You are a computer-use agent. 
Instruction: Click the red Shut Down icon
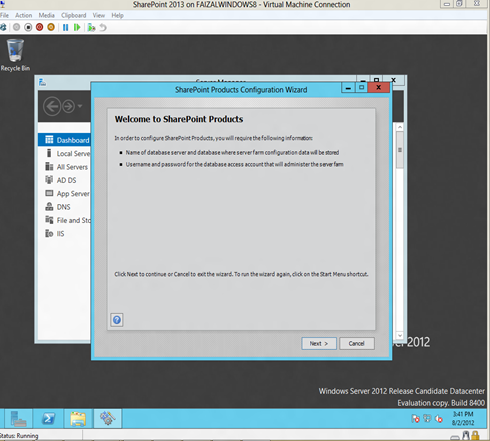click(x=39, y=27)
